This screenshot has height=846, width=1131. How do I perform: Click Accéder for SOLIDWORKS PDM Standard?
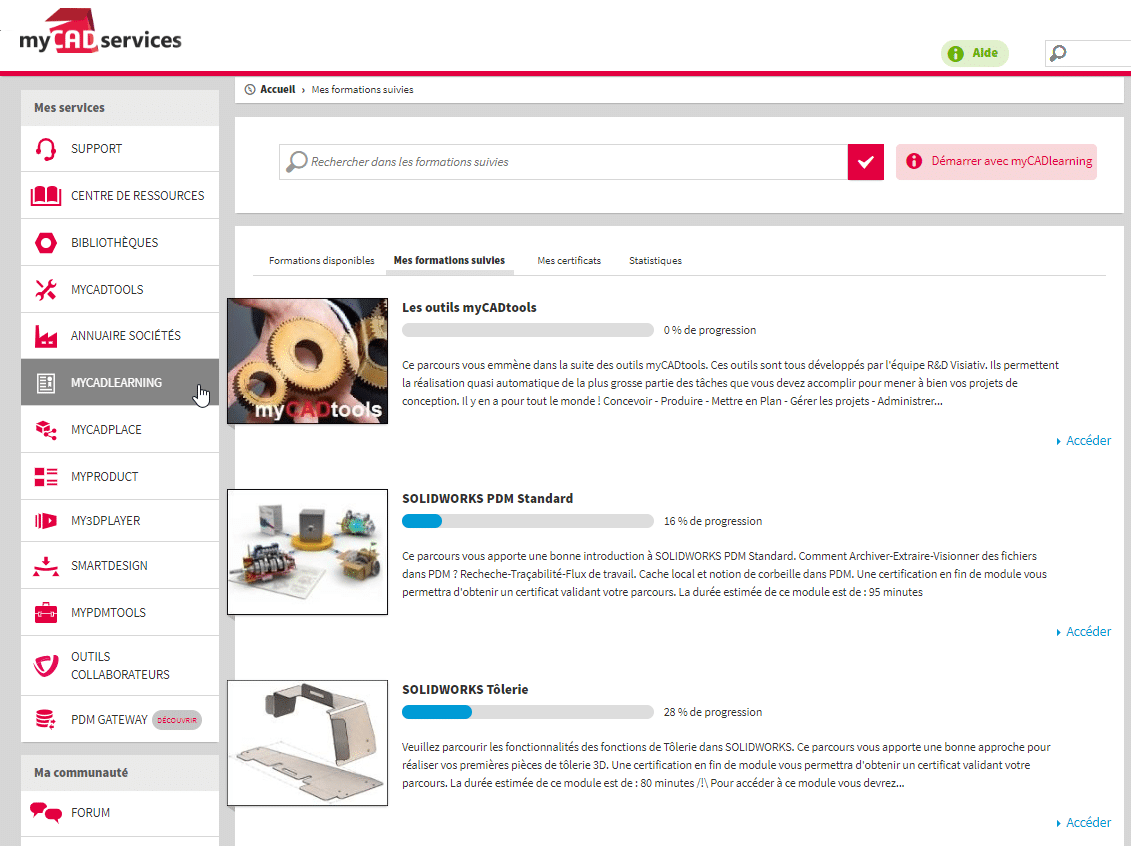[x=1083, y=632]
